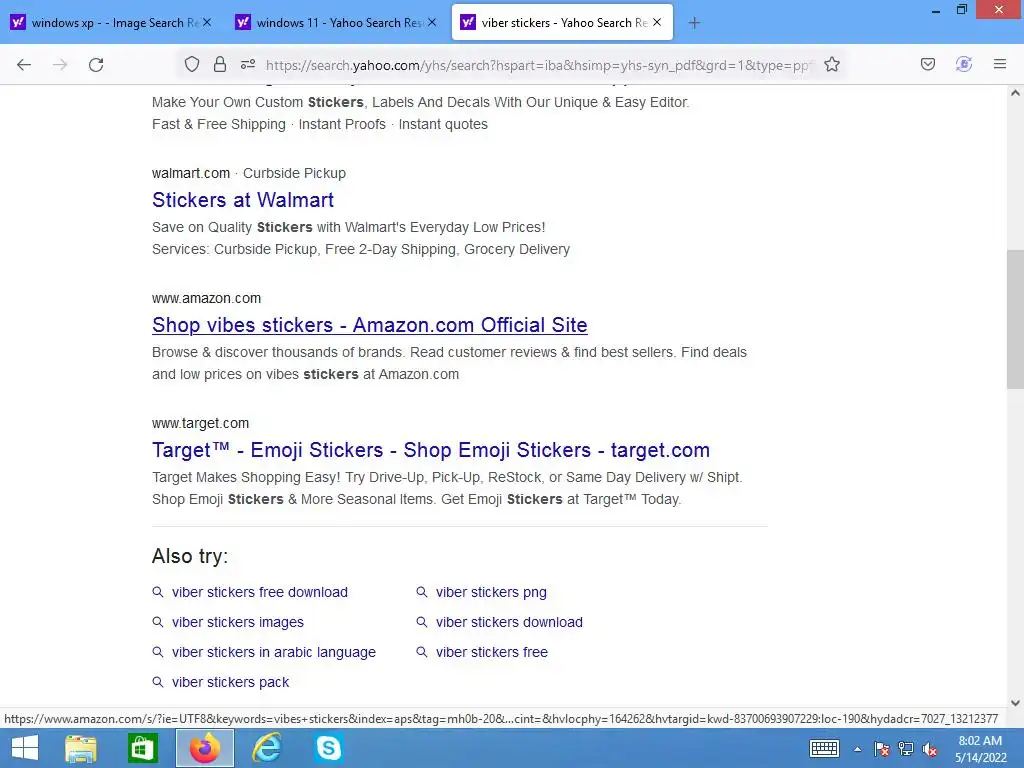Save page to Pocket
1024x768 pixels.
tap(928, 64)
